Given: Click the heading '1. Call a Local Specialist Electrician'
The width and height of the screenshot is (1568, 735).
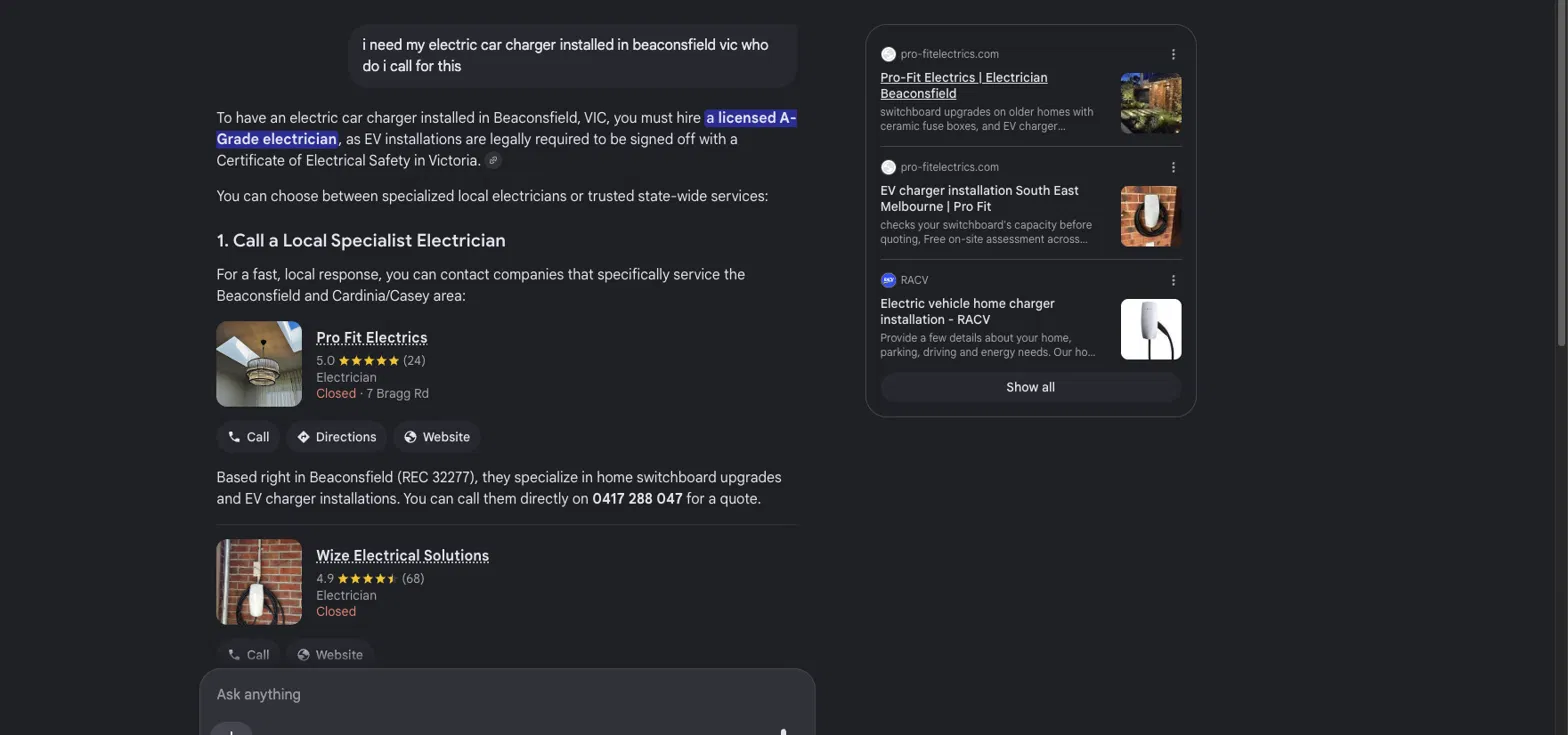Looking at the screenshot, I should (x=361, y=241).
